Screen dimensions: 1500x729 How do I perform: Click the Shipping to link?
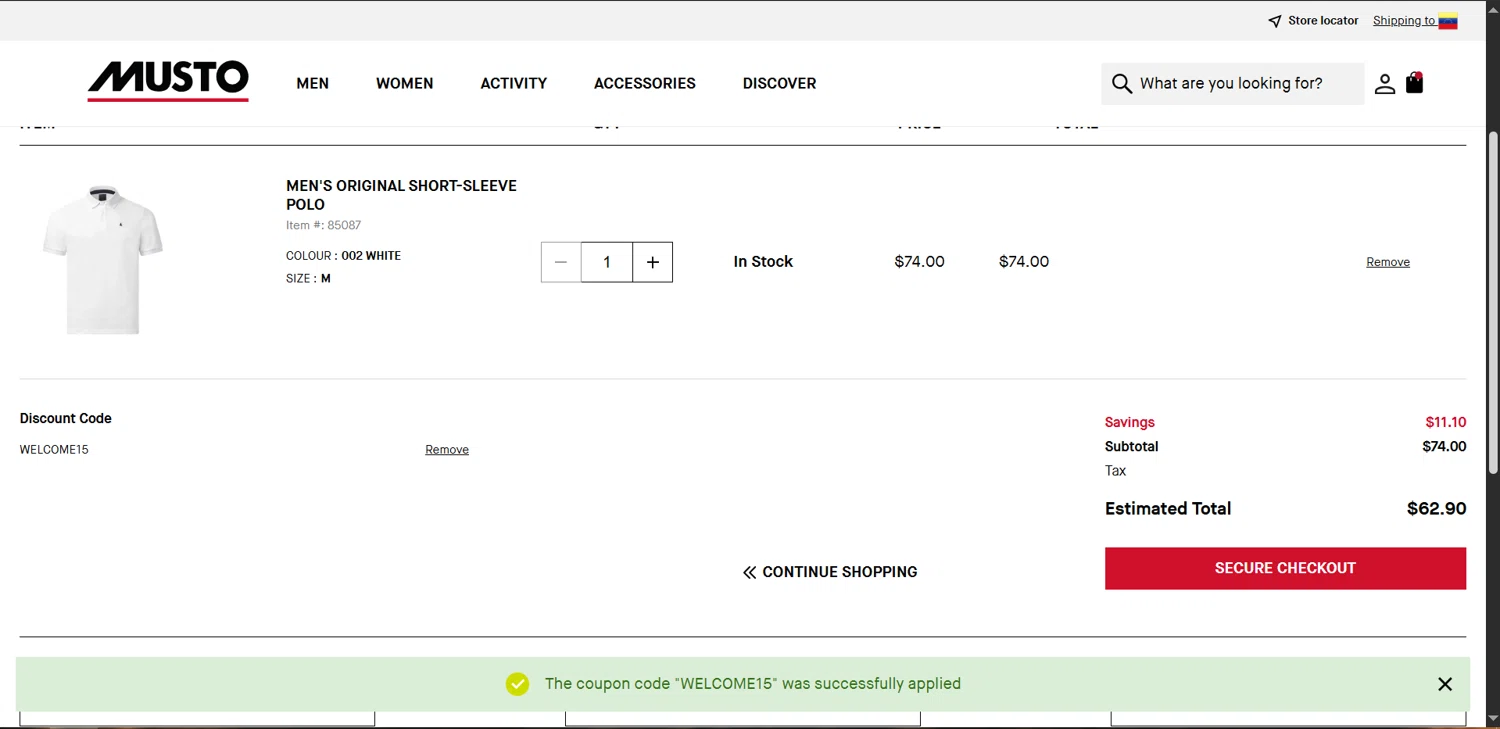coord(1404,21)
